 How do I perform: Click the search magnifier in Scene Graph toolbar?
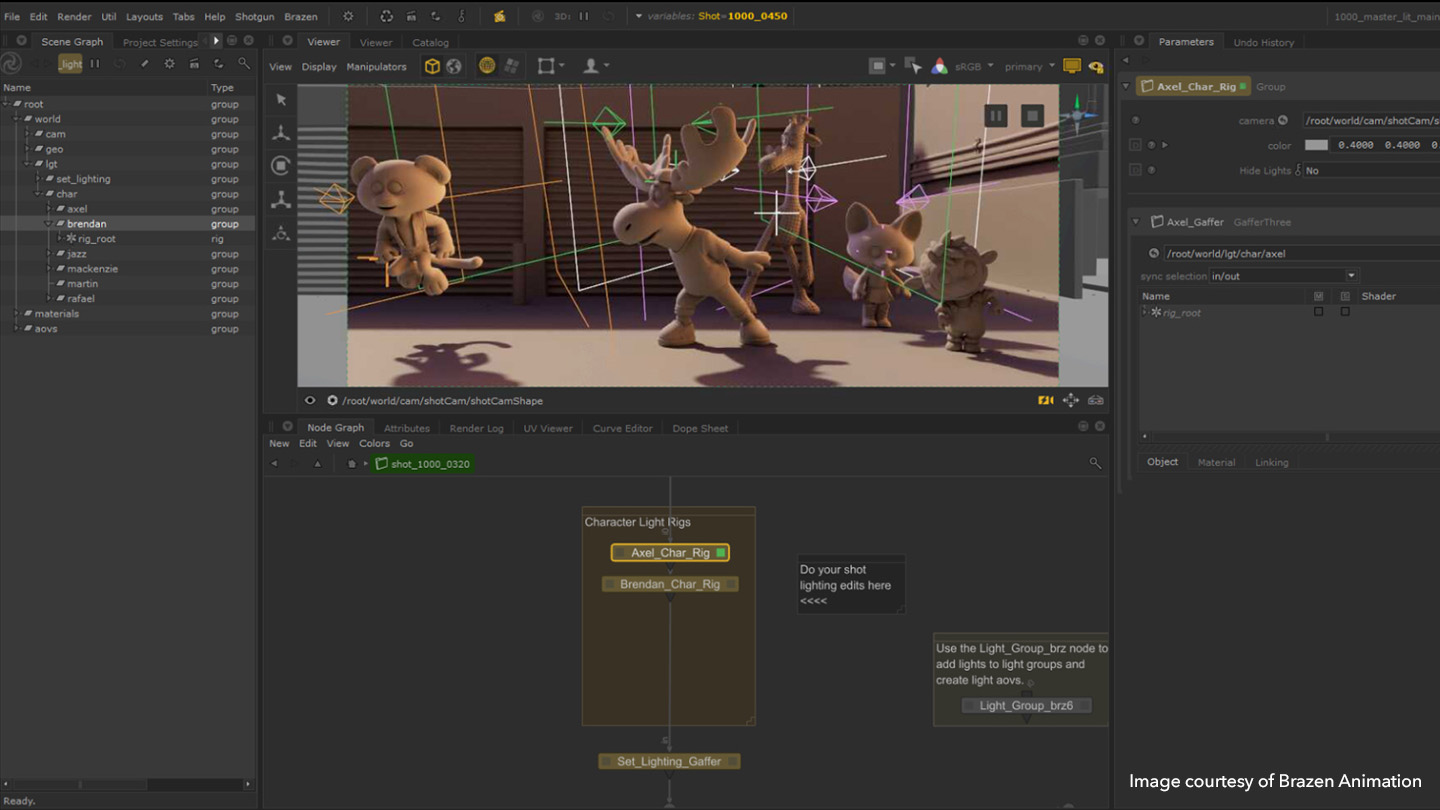click(x=244, y=63)
